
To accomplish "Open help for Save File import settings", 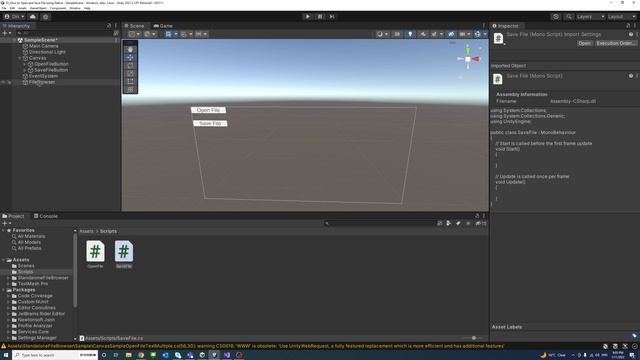I will pyautogui.click(x=631, y=34).
